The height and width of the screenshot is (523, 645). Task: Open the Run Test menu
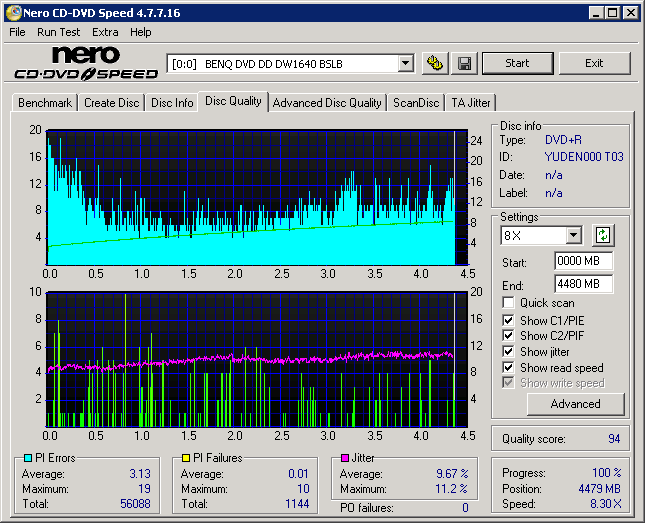[59, 32]
